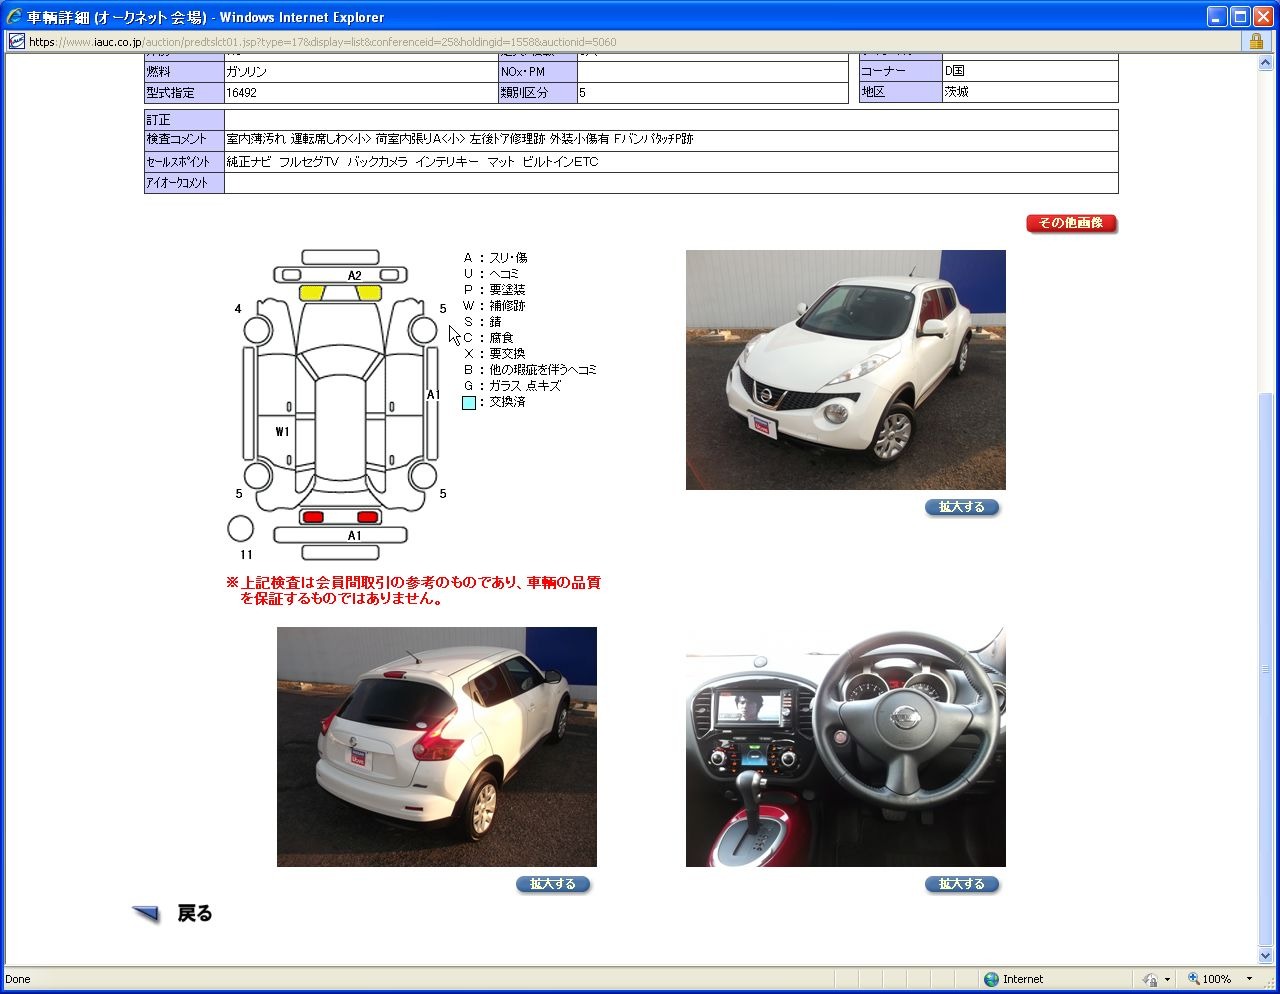Expand the security status dropdown arrow
The height and width of the screenshot is (994, 1280).
coord(1167,979)
